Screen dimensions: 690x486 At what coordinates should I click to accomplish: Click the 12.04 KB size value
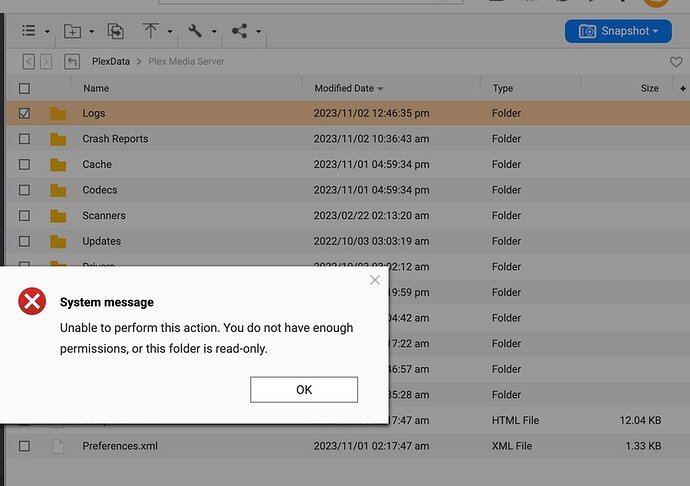click(640, 420)
